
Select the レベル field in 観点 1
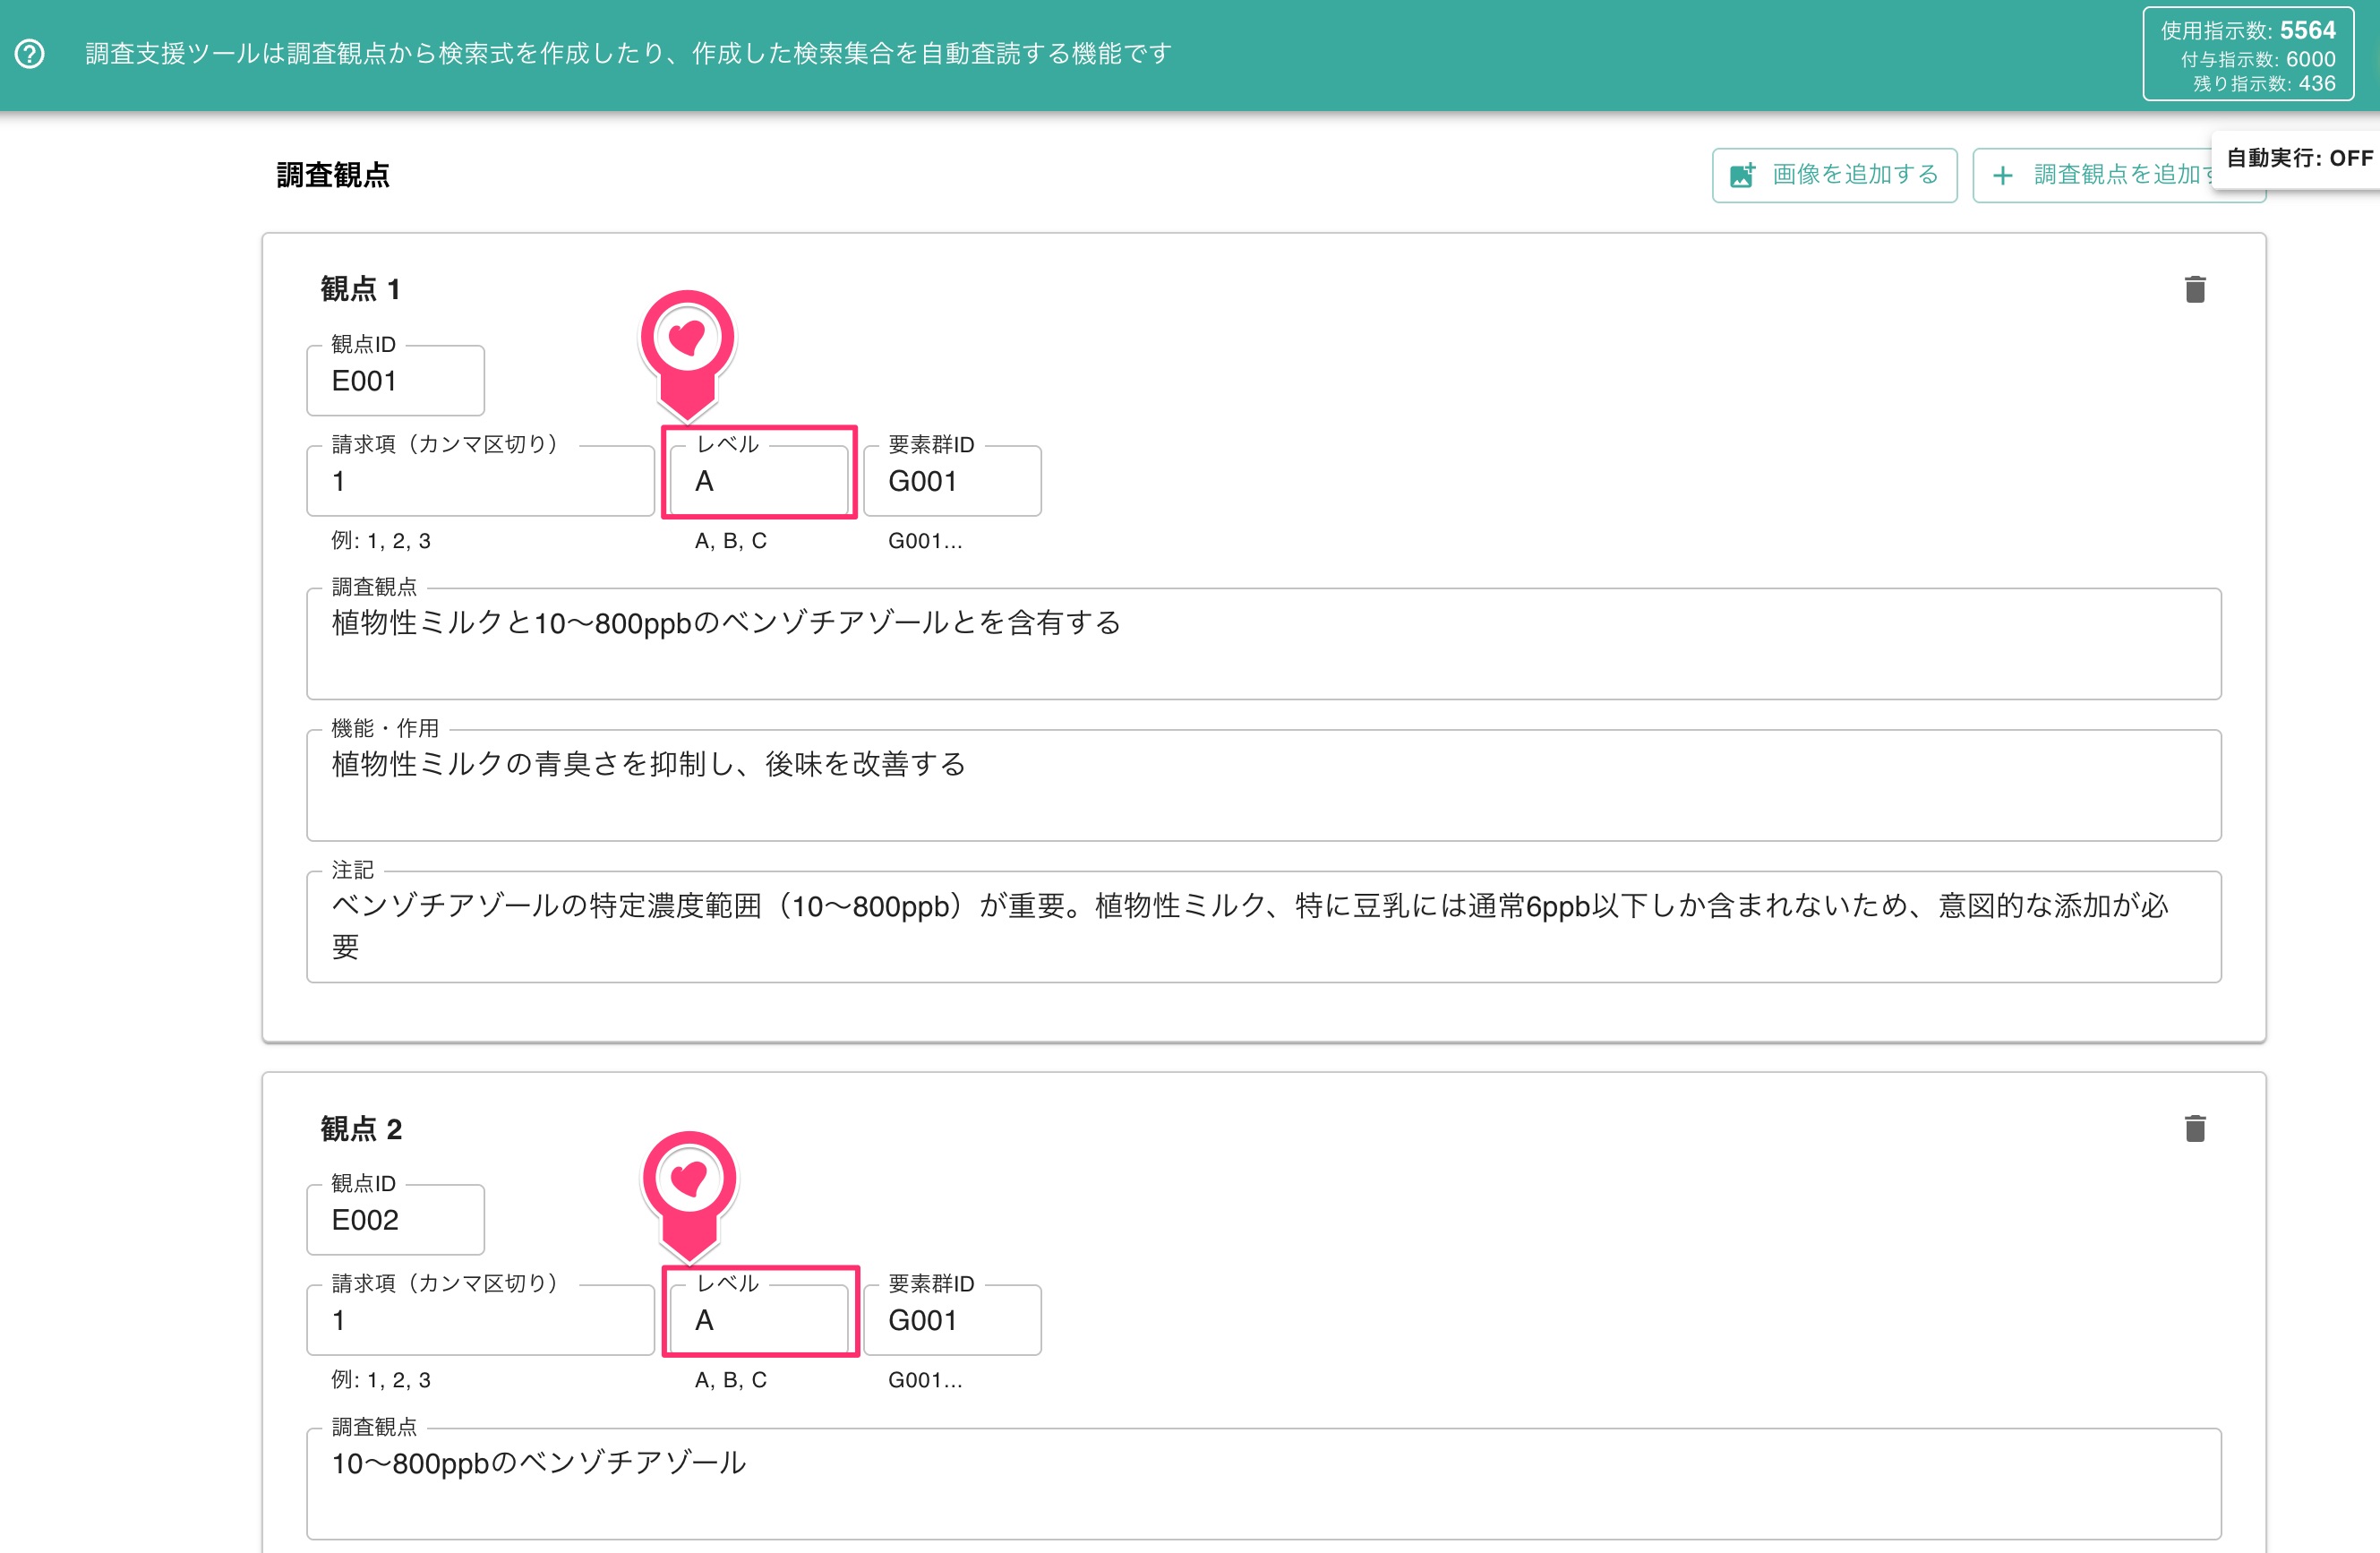click(759, 481)
